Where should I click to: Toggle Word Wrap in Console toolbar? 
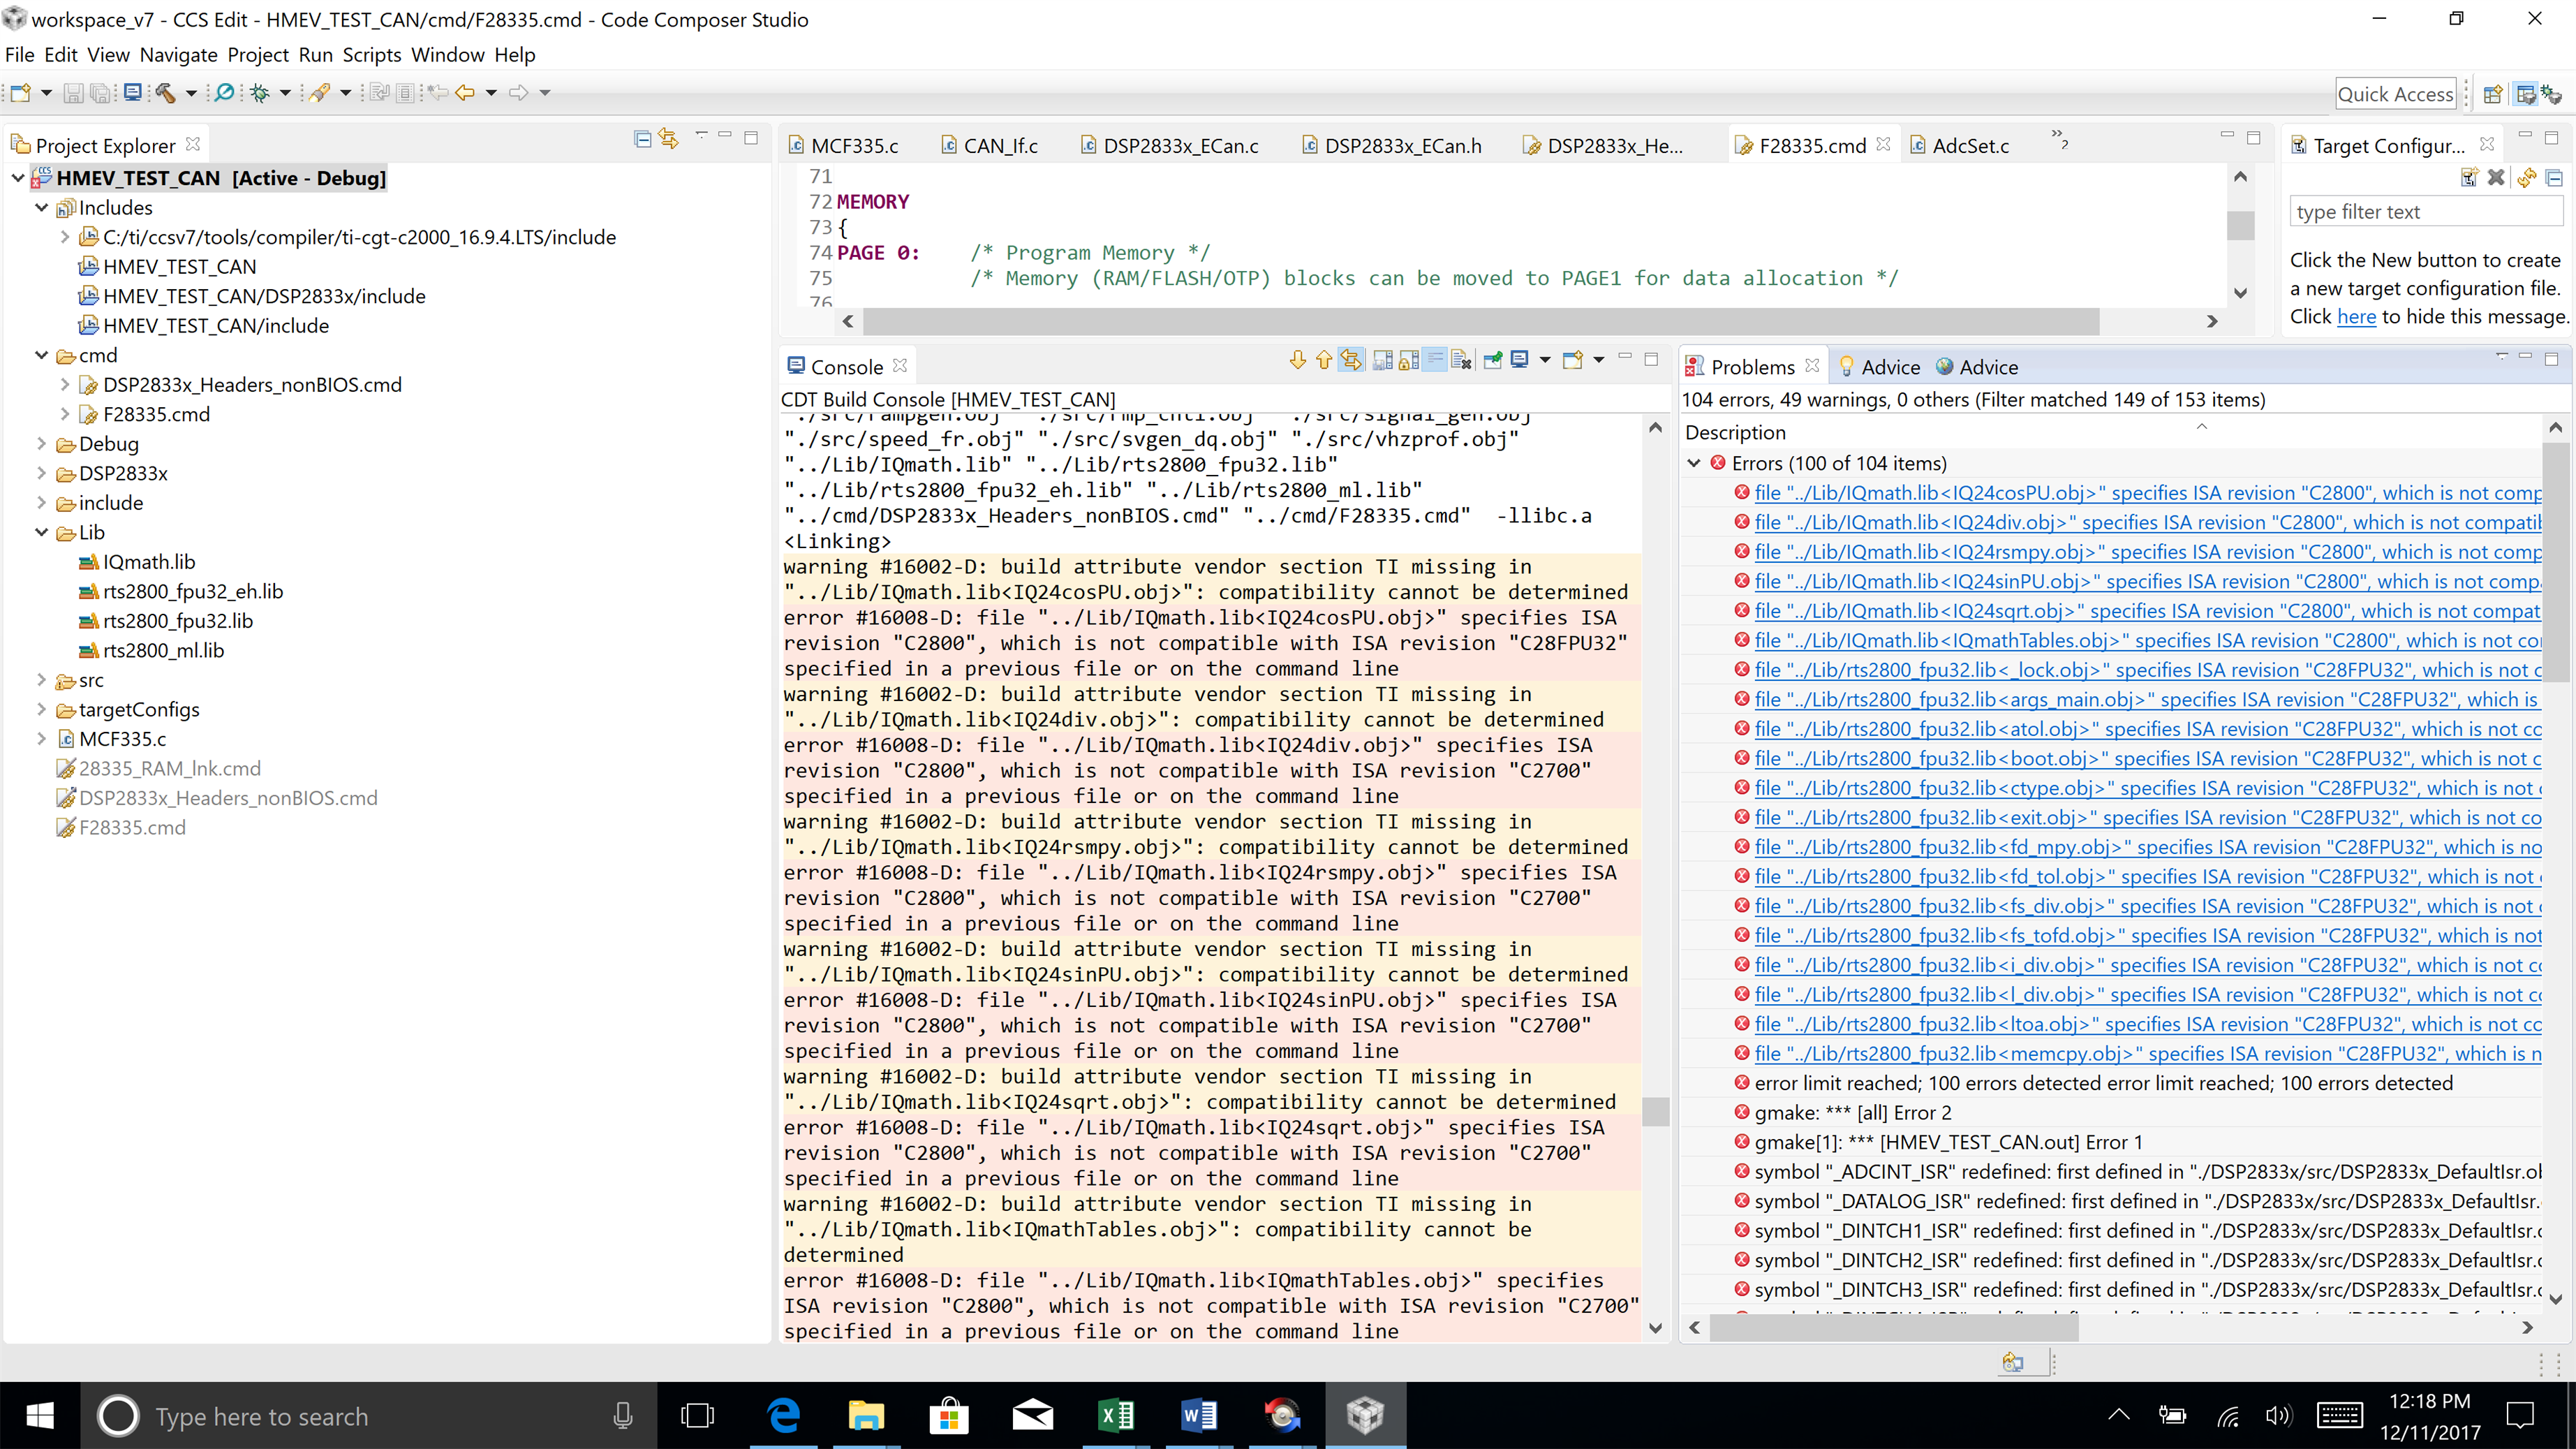[x=1435, y=360]
